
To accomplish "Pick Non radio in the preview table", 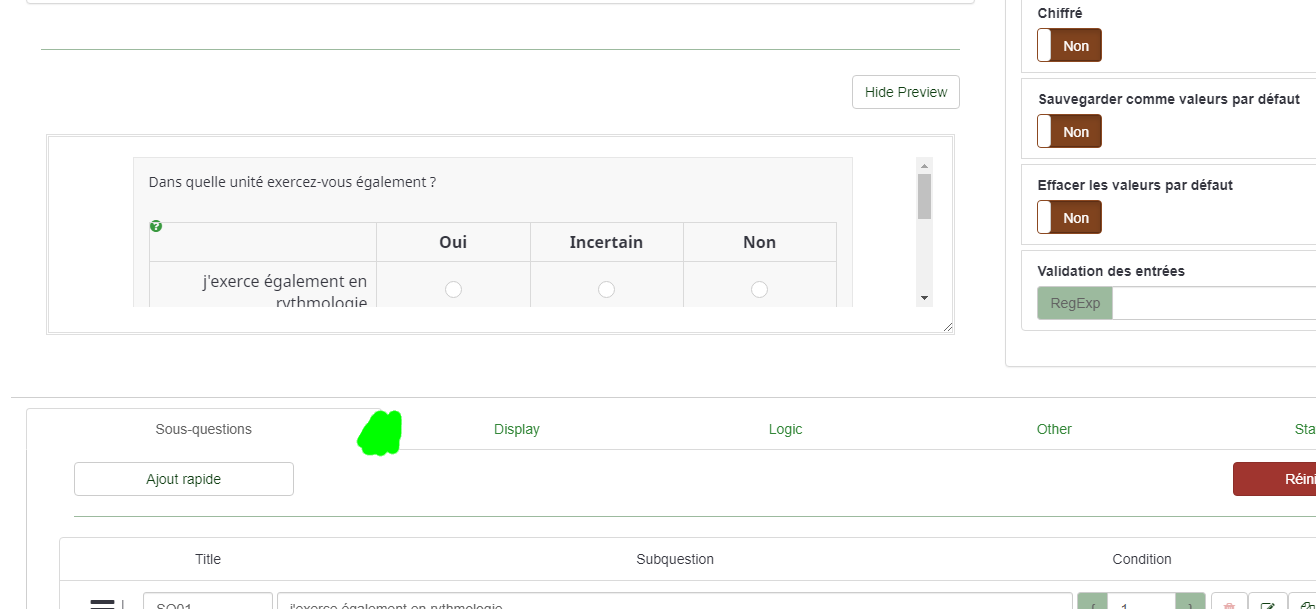I will coord(759,289).
